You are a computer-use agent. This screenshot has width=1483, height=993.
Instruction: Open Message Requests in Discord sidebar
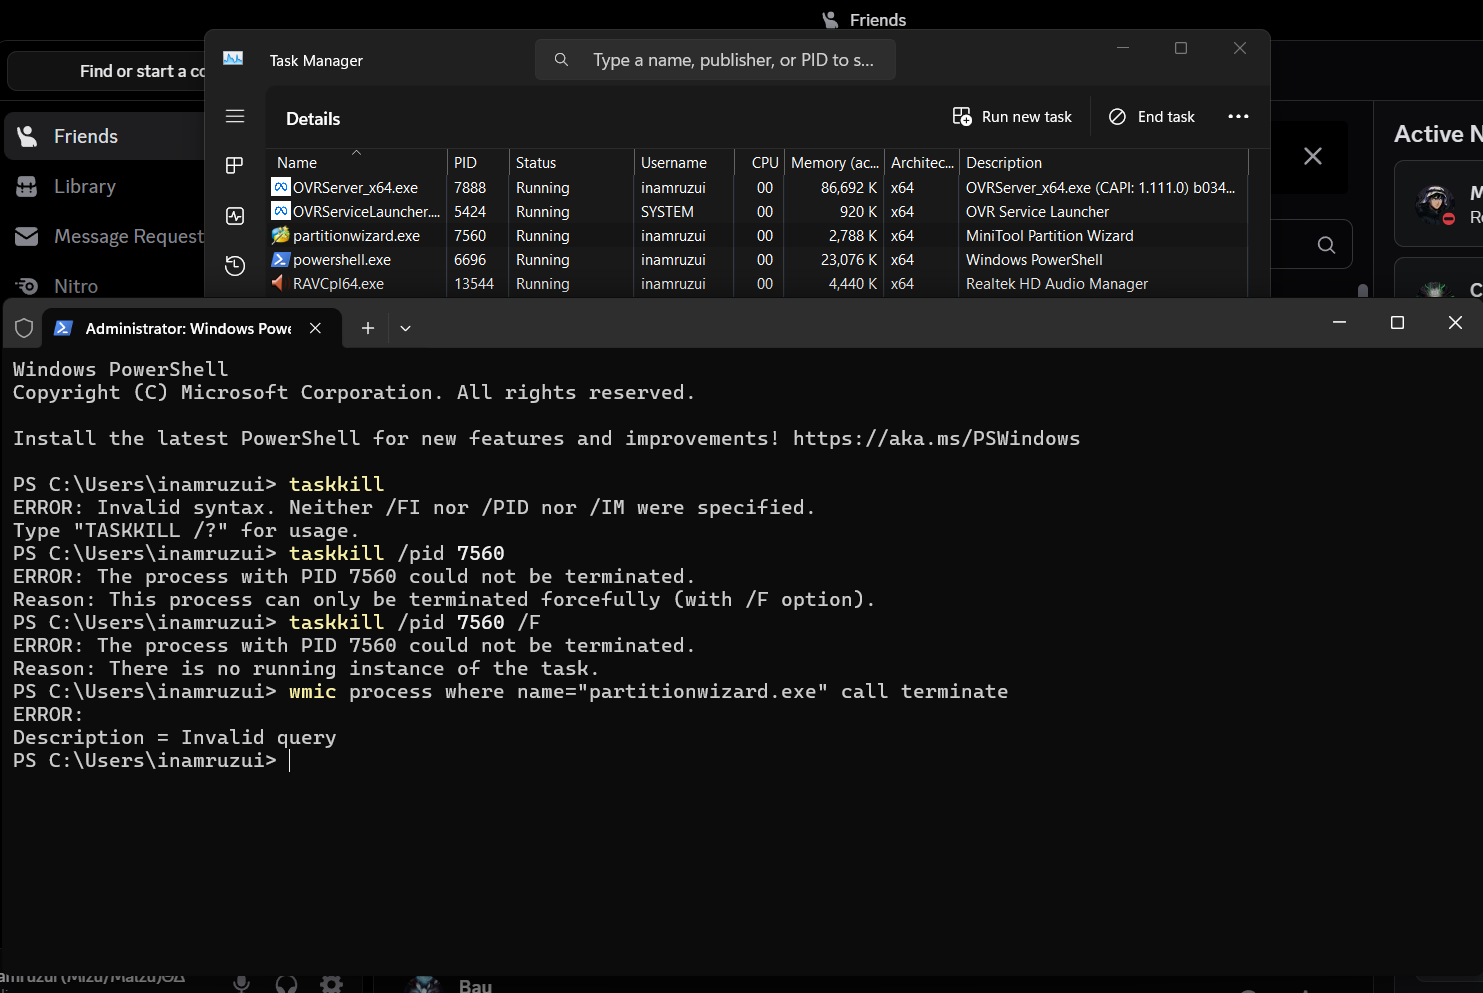pyautogui.click(x=105, y=236)
